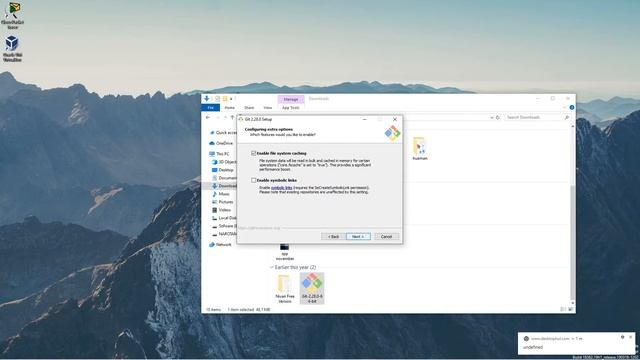Click the Explorer back arrow
This screenshot has height=360, width=640.
click(208, 118)
